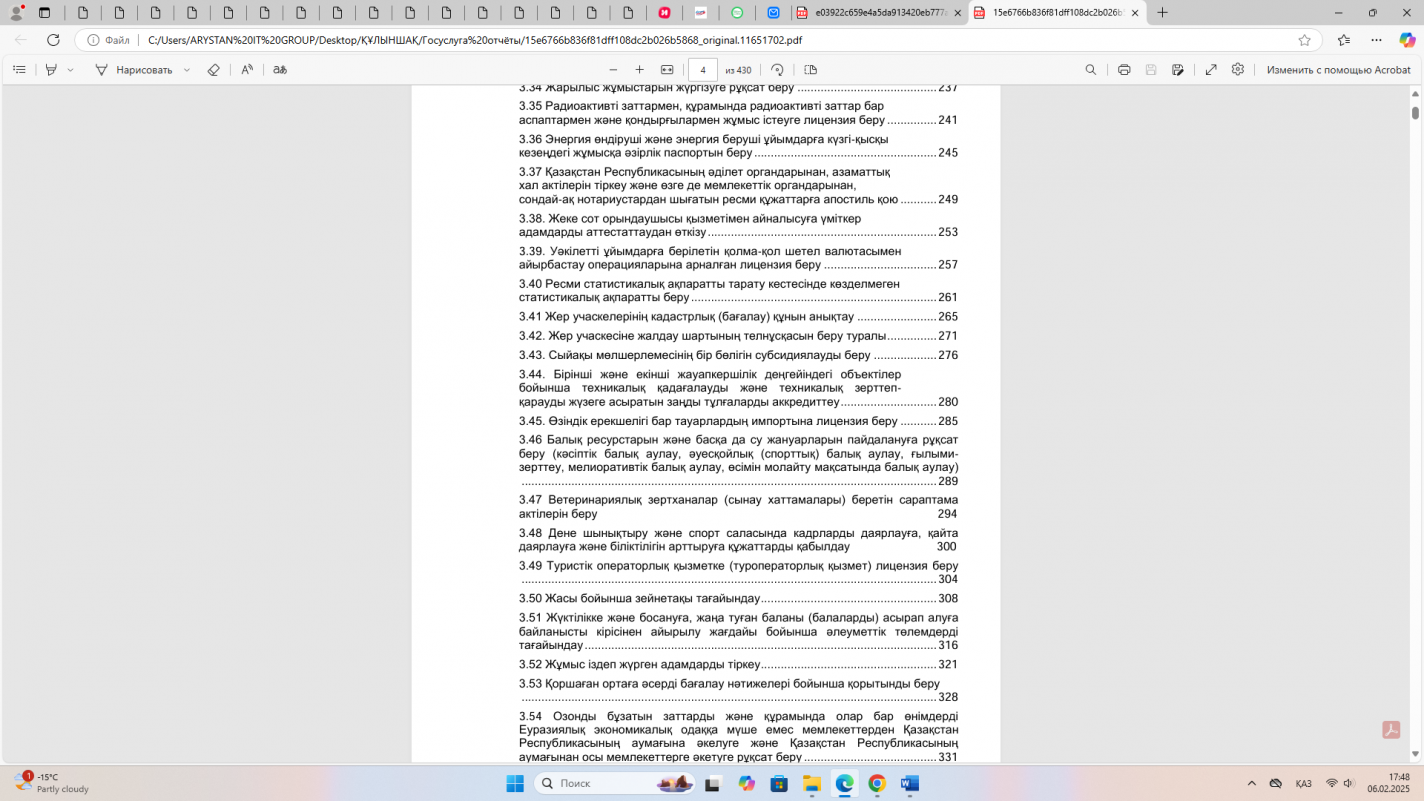Switch to the tab with the blue mail icon

point(773,13)
